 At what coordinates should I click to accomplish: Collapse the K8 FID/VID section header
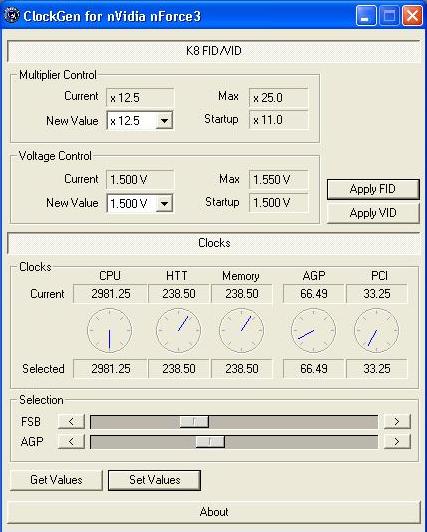pyautogui.click(x=214, y=51)
